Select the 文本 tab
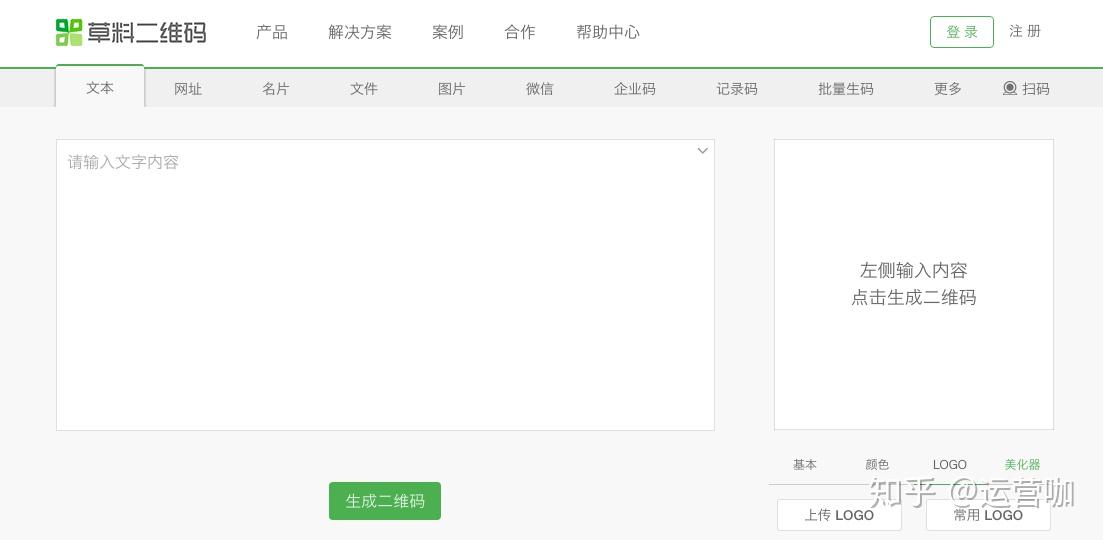The image size is (1103, 540). click(x=100, y=87)
